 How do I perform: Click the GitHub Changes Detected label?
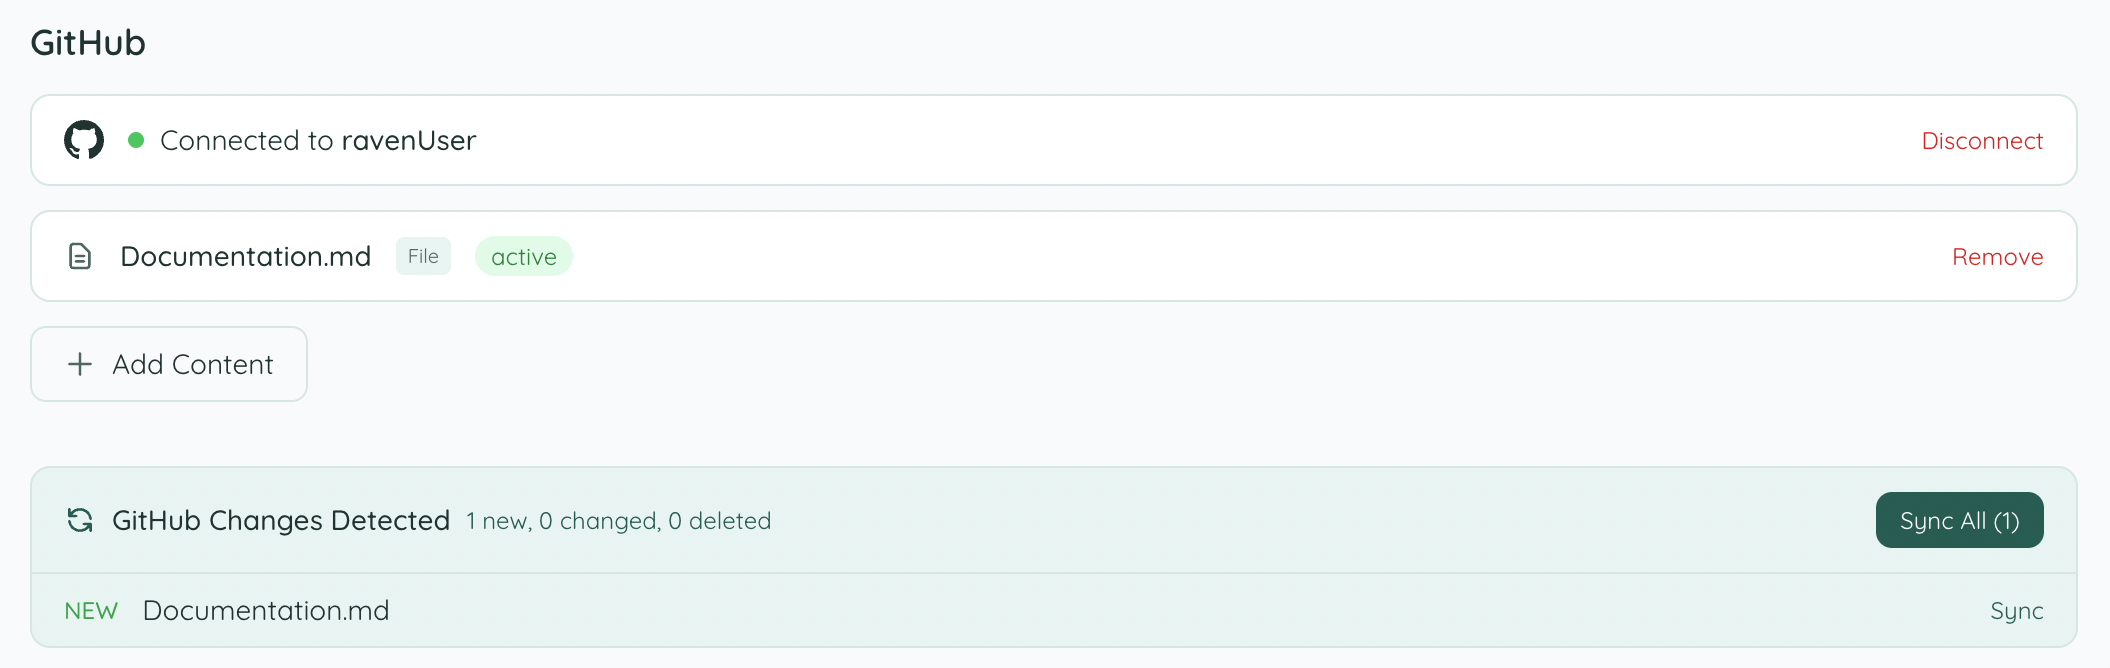click(281, 520)
